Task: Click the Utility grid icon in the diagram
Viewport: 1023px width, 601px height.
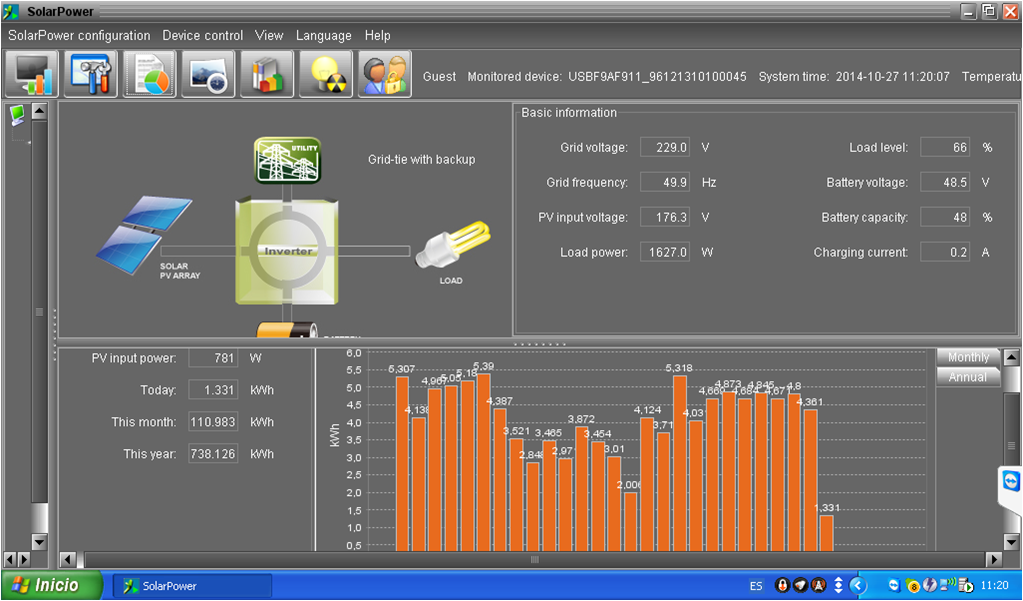Action: [288, 159]
